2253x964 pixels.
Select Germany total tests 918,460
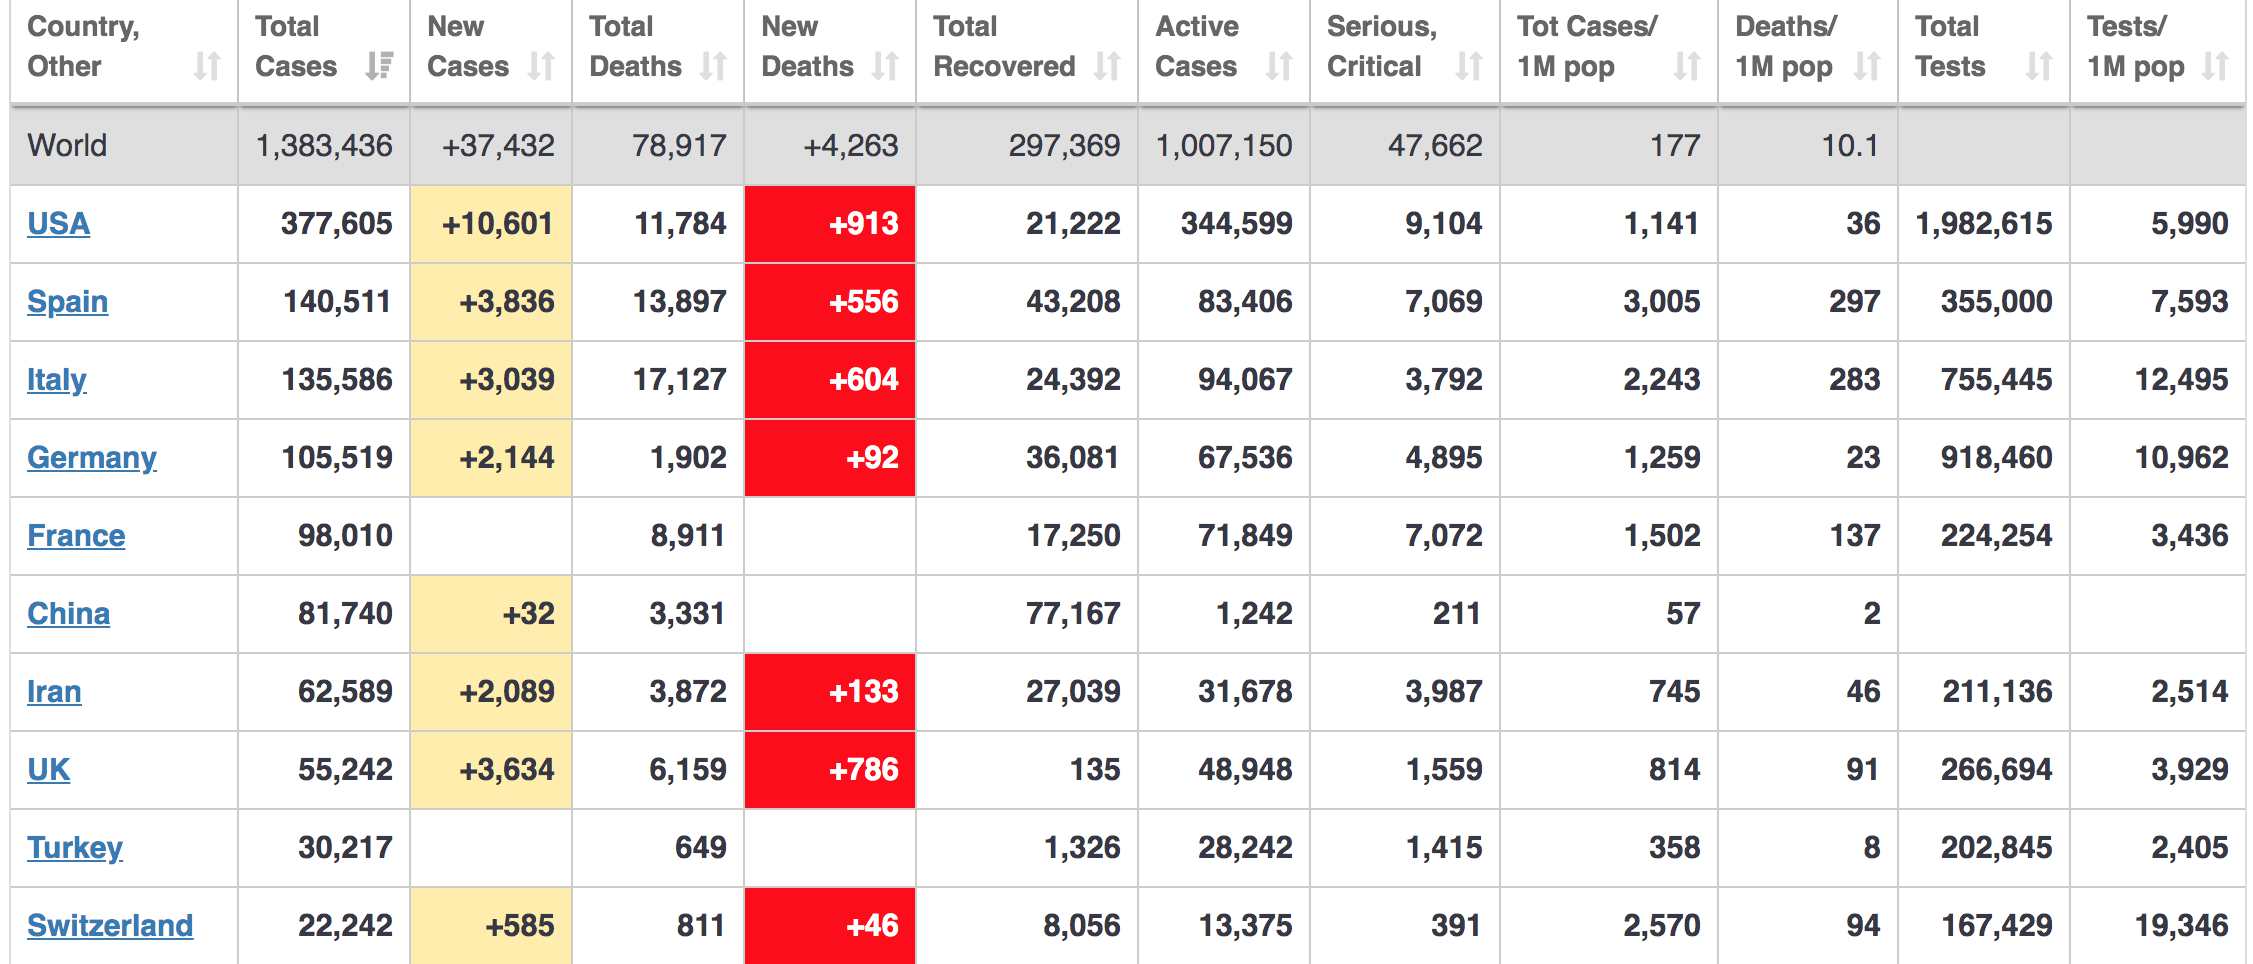(1997, 457)
